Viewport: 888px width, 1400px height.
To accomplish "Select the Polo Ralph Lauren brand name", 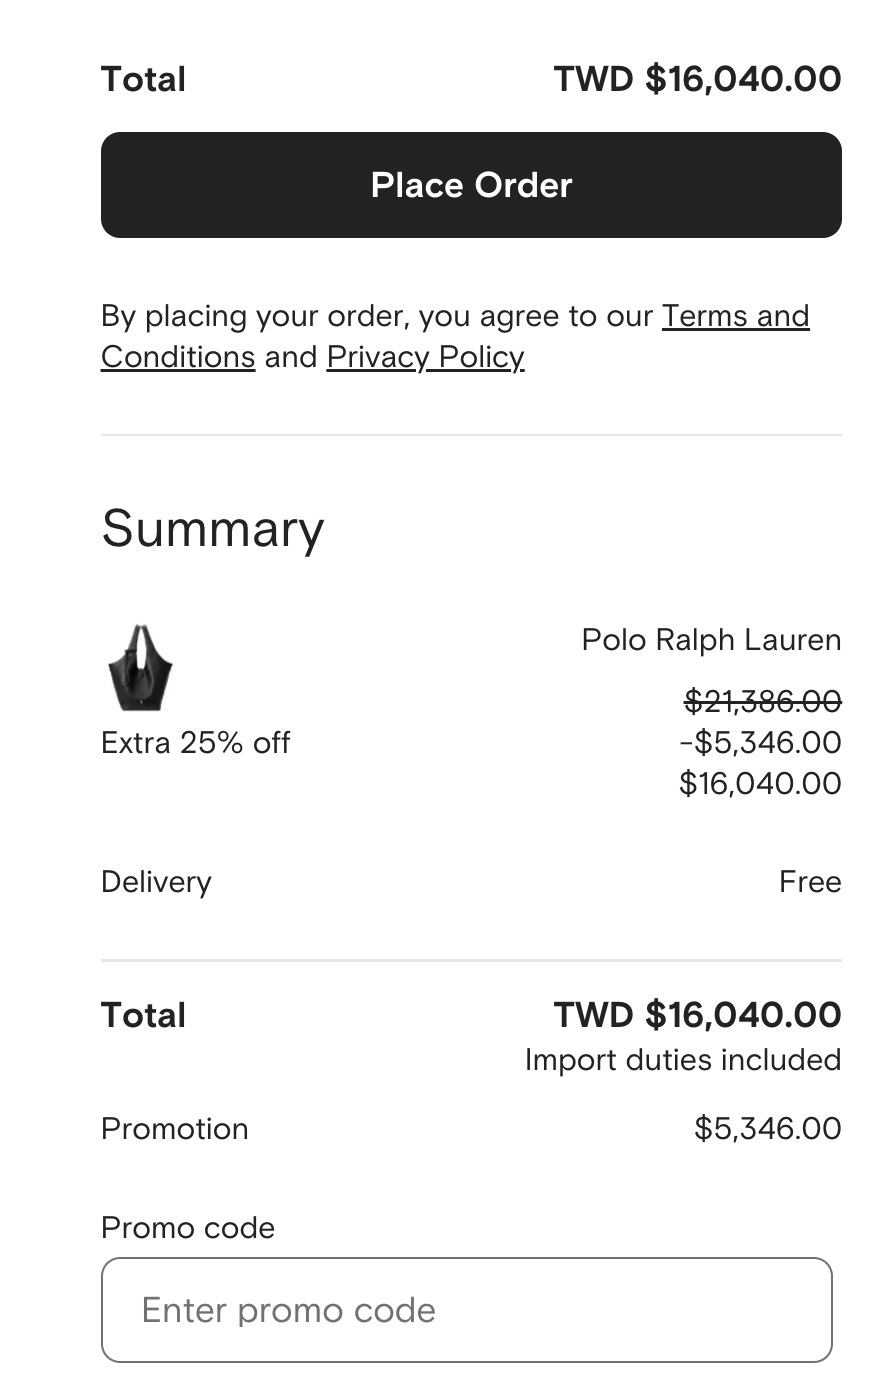I will 711,640.
